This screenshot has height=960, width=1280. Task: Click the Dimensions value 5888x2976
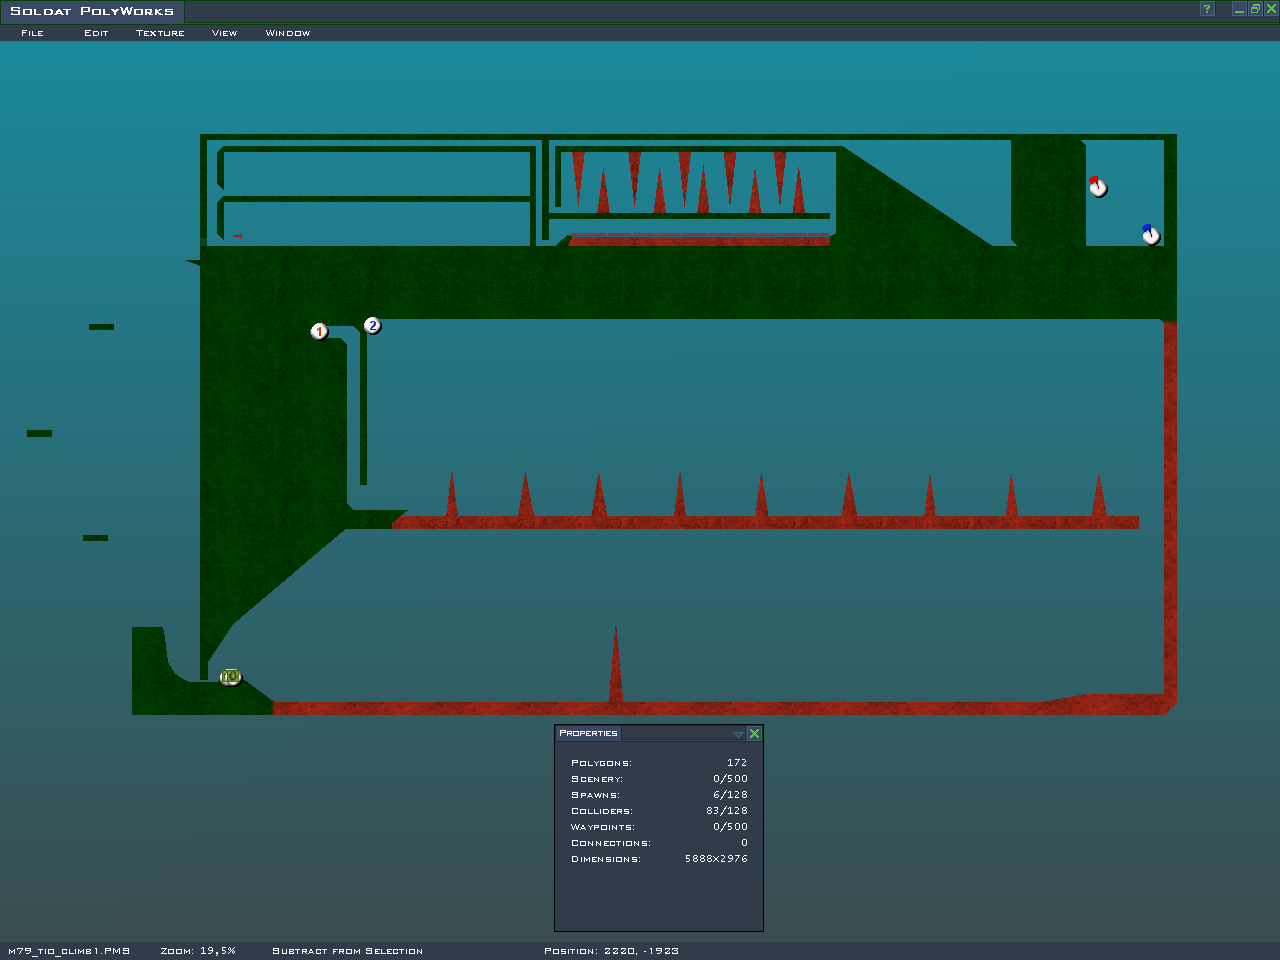(716, 859)
